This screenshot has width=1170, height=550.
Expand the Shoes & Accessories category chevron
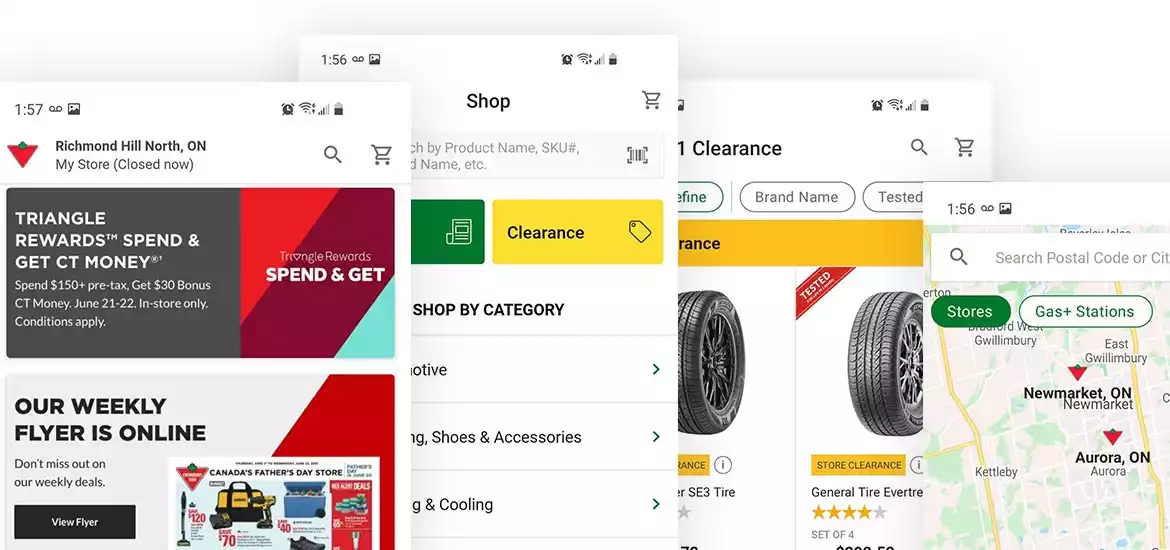[x=656, y=437]
